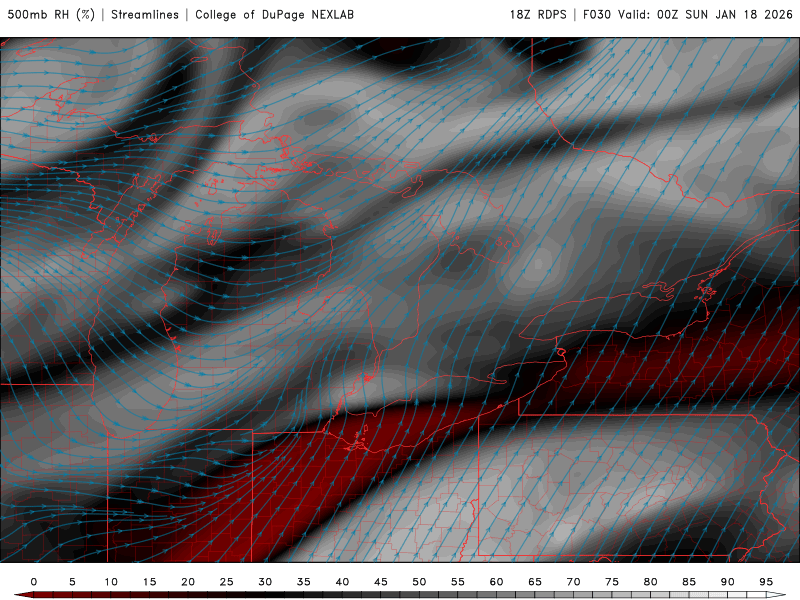This screenshot has width=800, height=600.
Task: Select the "70" value on the RH scale
Action: 573,582
